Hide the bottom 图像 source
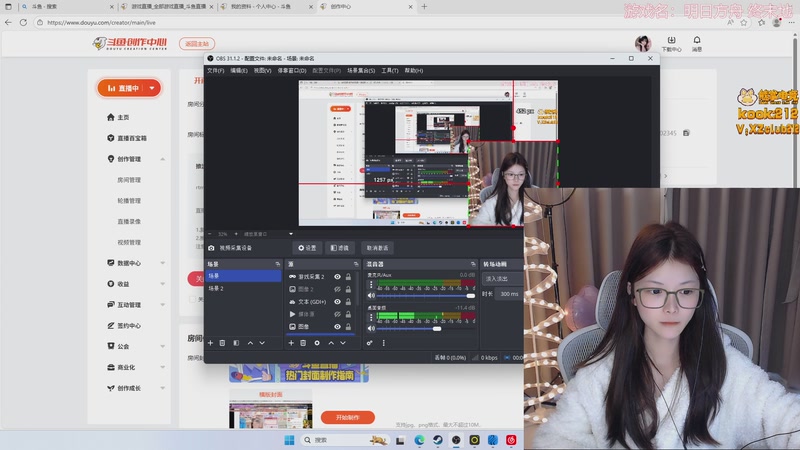The image size is (800, 450). click(337, 327)
